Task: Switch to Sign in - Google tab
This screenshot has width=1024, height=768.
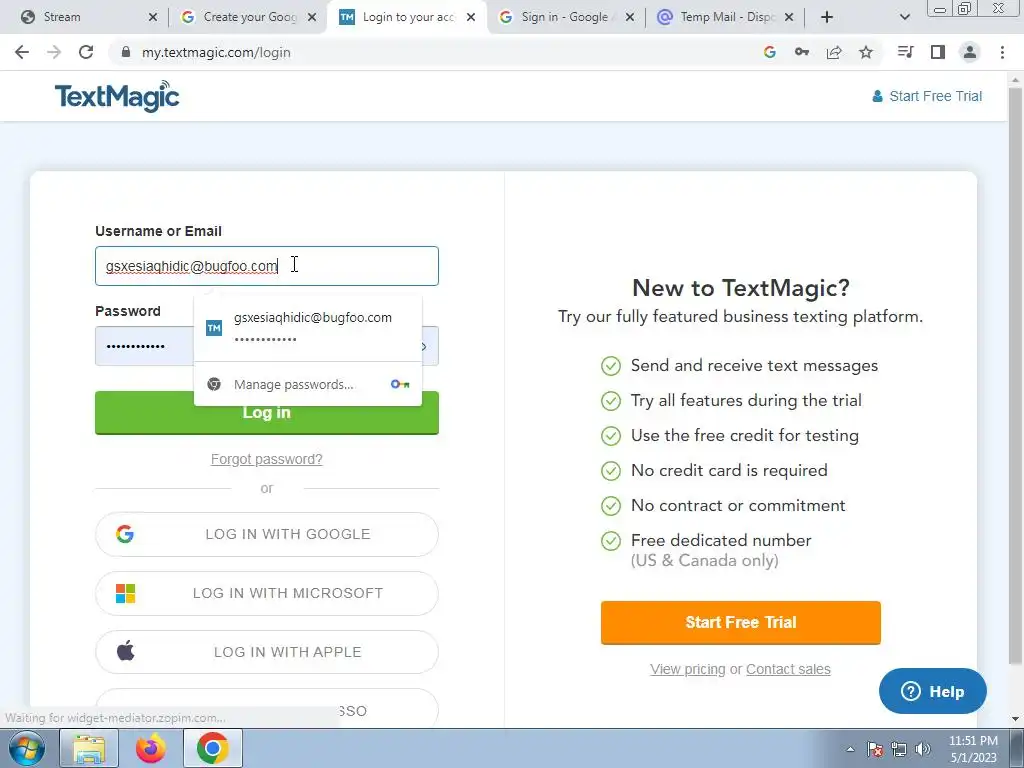Action: pyautogui.click(x=565, y=17)
